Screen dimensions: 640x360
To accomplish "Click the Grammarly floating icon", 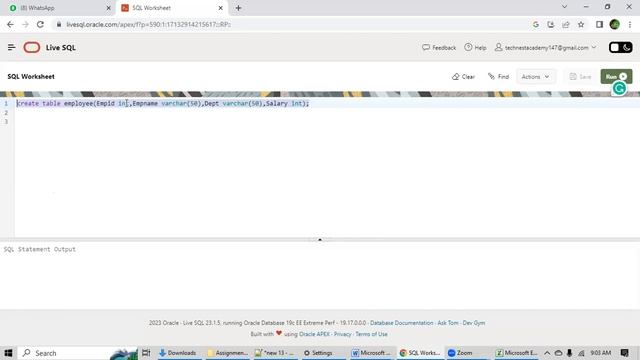I will [619, 88].
